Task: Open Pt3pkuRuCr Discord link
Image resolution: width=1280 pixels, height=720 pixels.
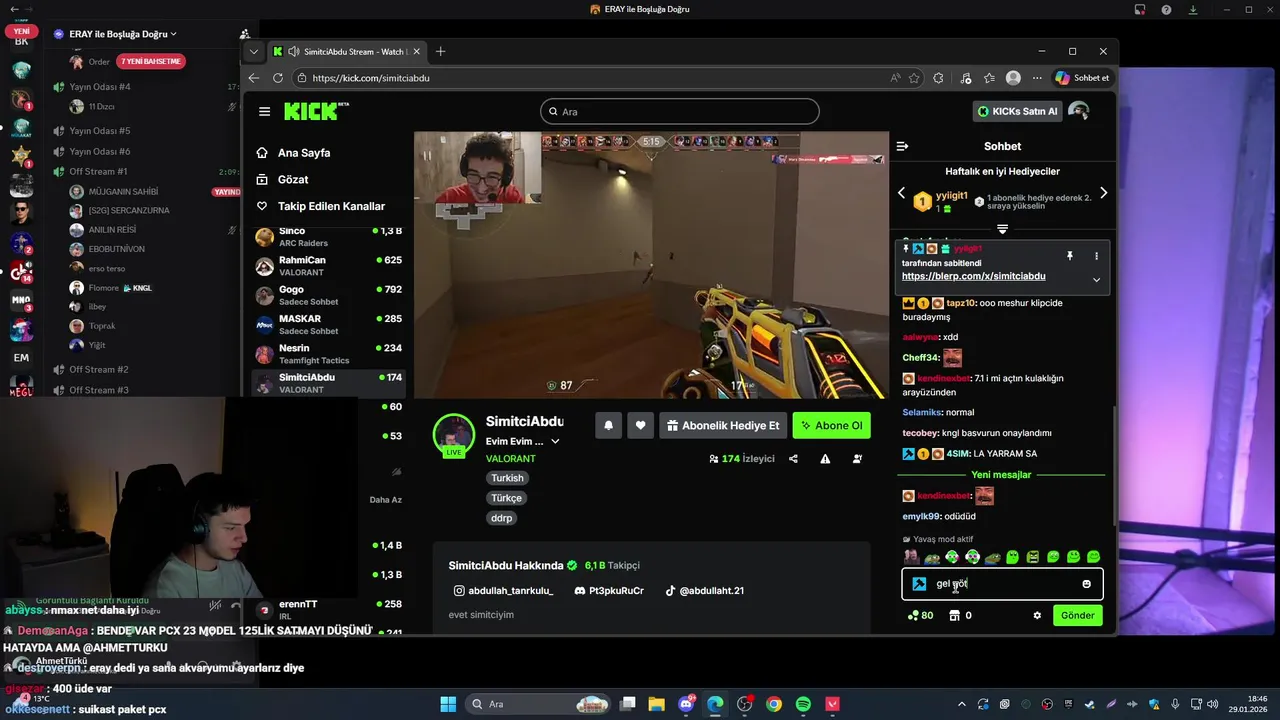Action: point(609,591)
